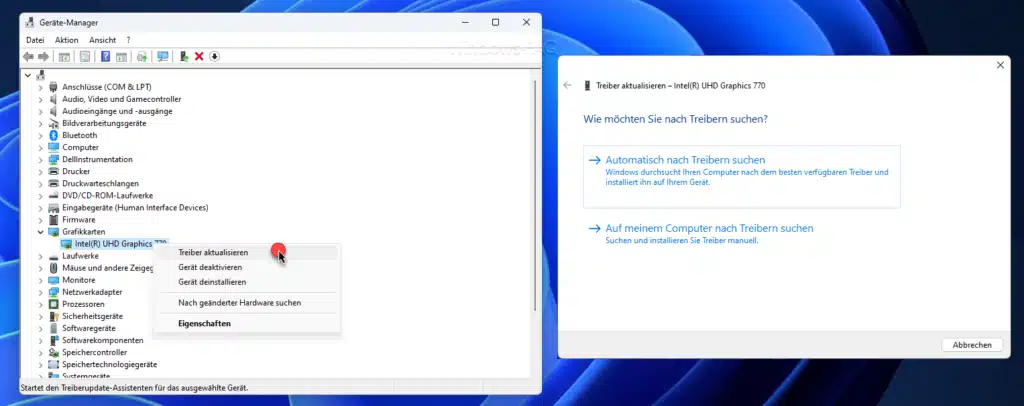Collapse the Grafikkarten node

(x=40, y=232)
